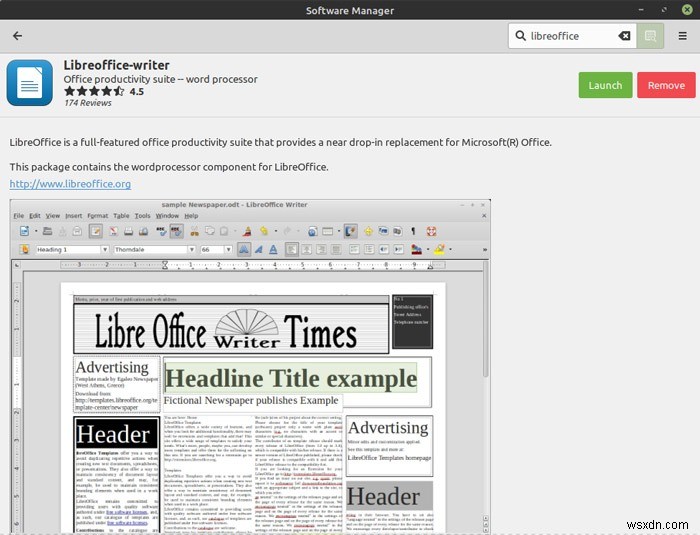The image size is (700, 535).
Task: Open Window menu in Writer preview
Action: coord(167,216)
